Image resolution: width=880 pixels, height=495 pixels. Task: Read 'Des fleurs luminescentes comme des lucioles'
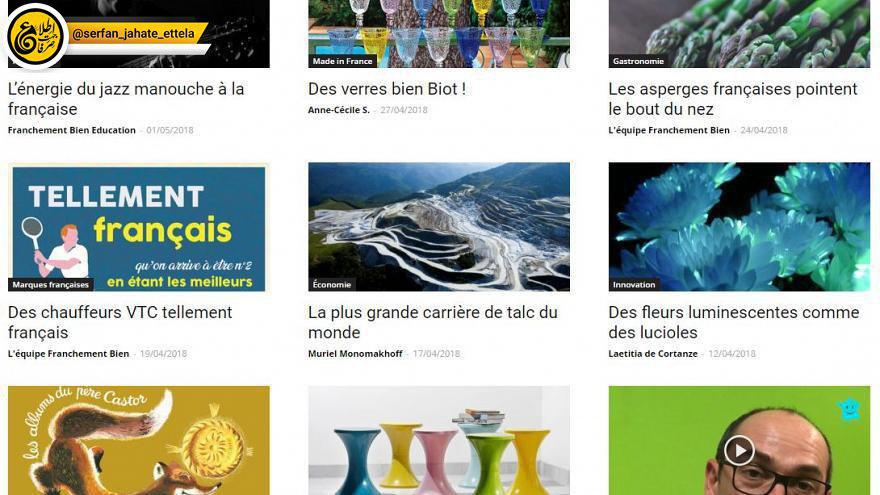click(734, 322)
